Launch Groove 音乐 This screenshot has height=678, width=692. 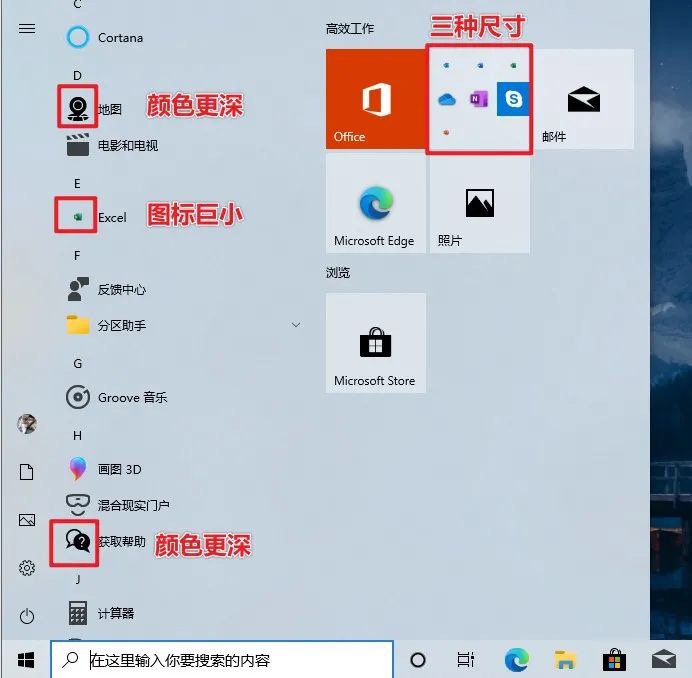pyautogui.click(x=117, y=397)
